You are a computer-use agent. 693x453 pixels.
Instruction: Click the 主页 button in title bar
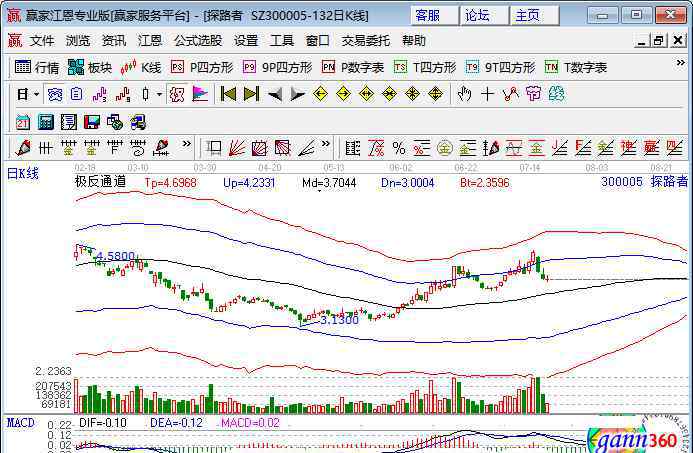click(534, 16)
